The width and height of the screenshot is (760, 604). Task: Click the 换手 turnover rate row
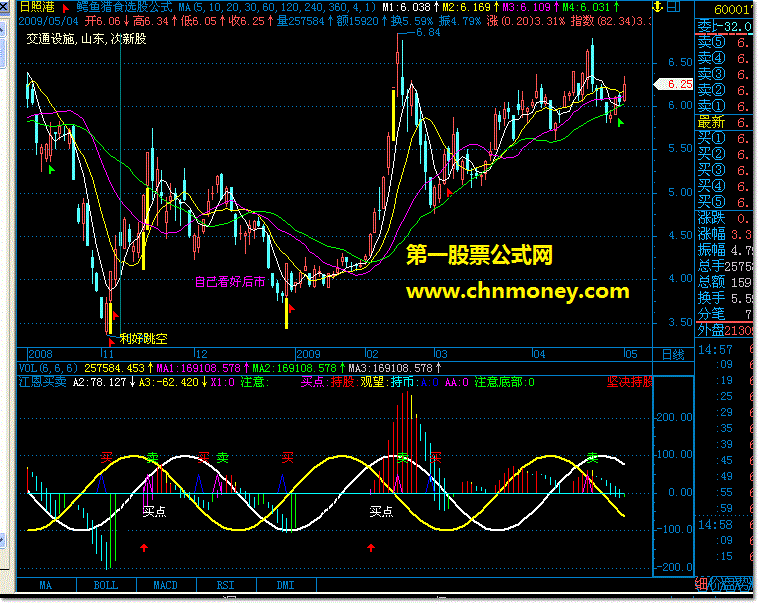724,298
